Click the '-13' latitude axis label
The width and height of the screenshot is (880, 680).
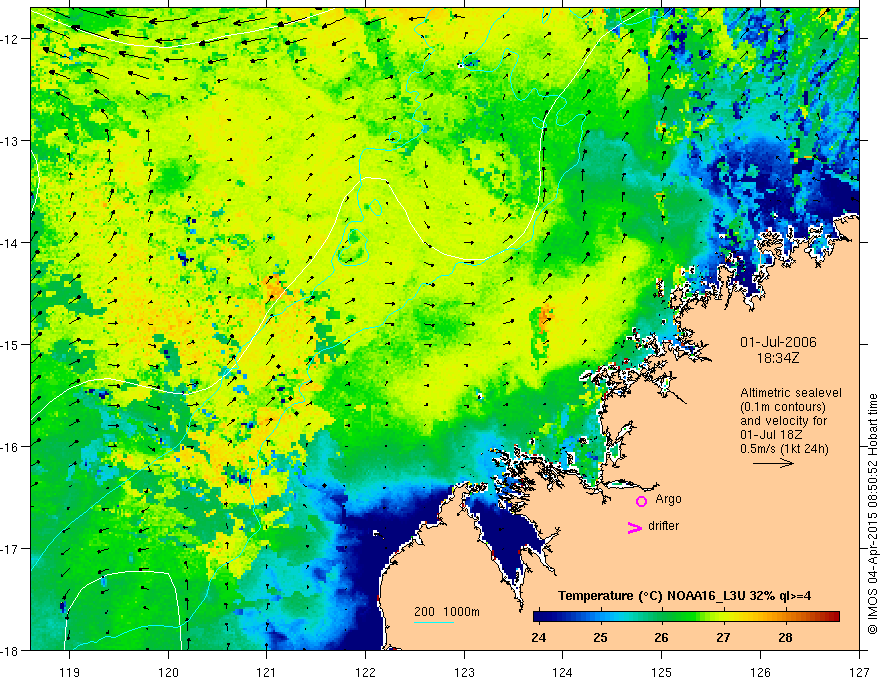(x=10, y=141)
